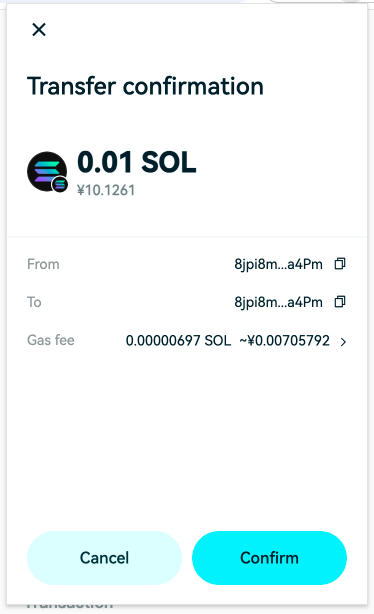Click the From label
Image resolution: width=374 pixels, height=614 pixels.
point(43,264)
